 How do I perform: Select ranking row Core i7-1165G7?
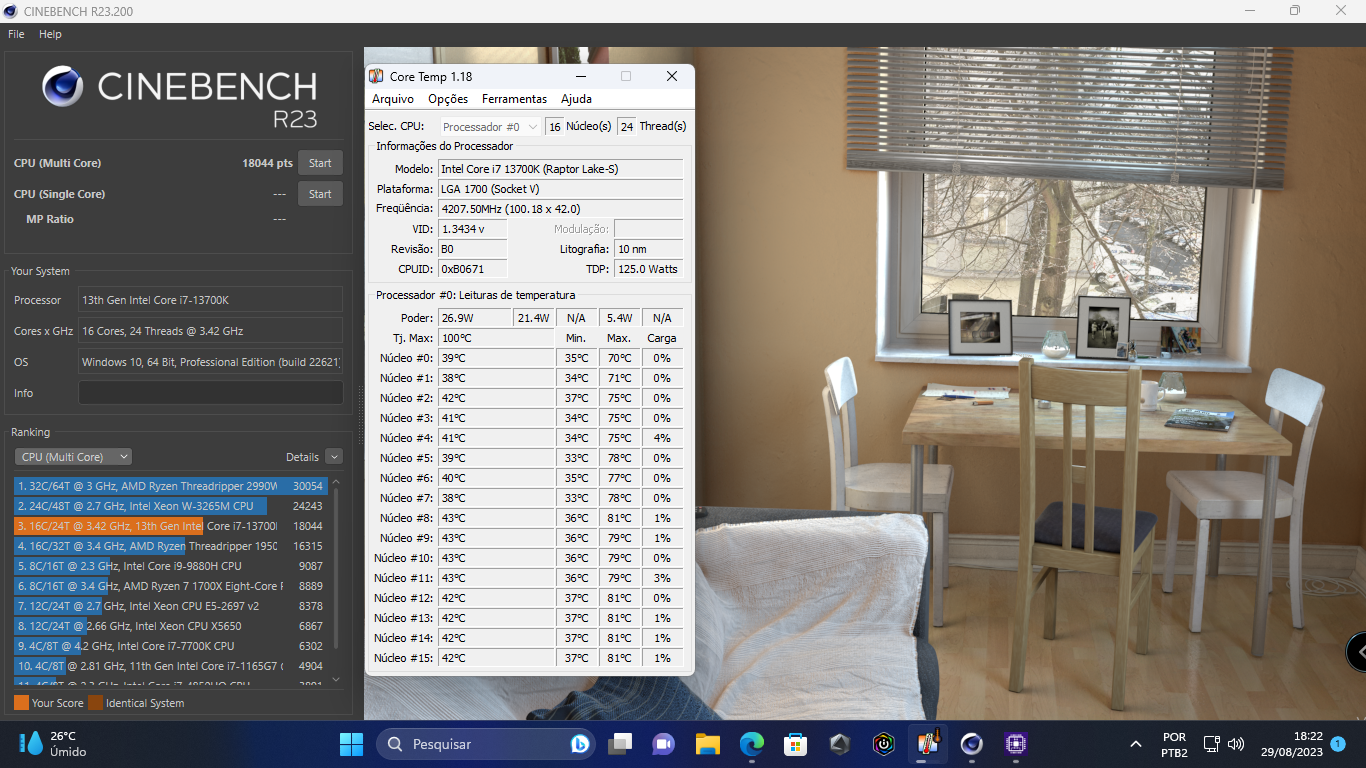[x=170, y=666]
